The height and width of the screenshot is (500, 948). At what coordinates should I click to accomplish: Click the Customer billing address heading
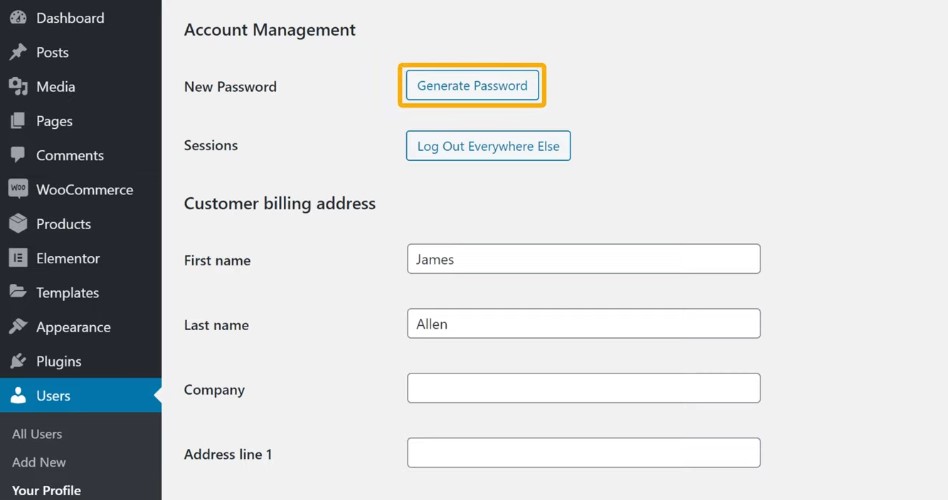279,204
